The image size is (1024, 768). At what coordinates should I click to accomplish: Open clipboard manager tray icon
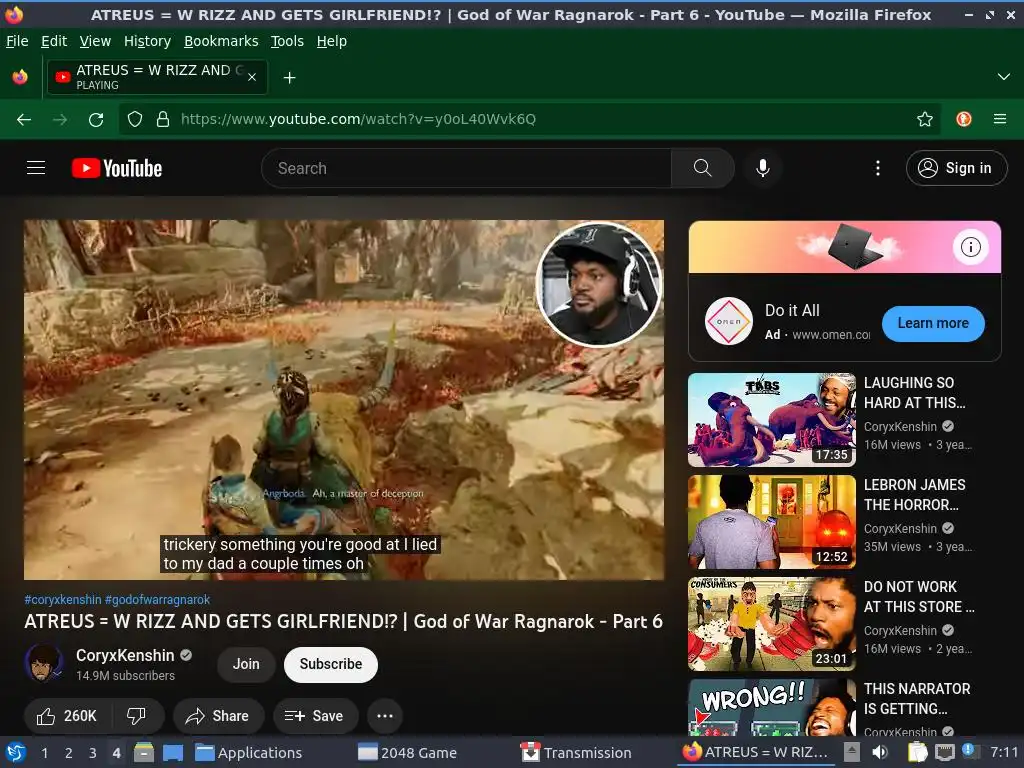(x=917, y=752)
